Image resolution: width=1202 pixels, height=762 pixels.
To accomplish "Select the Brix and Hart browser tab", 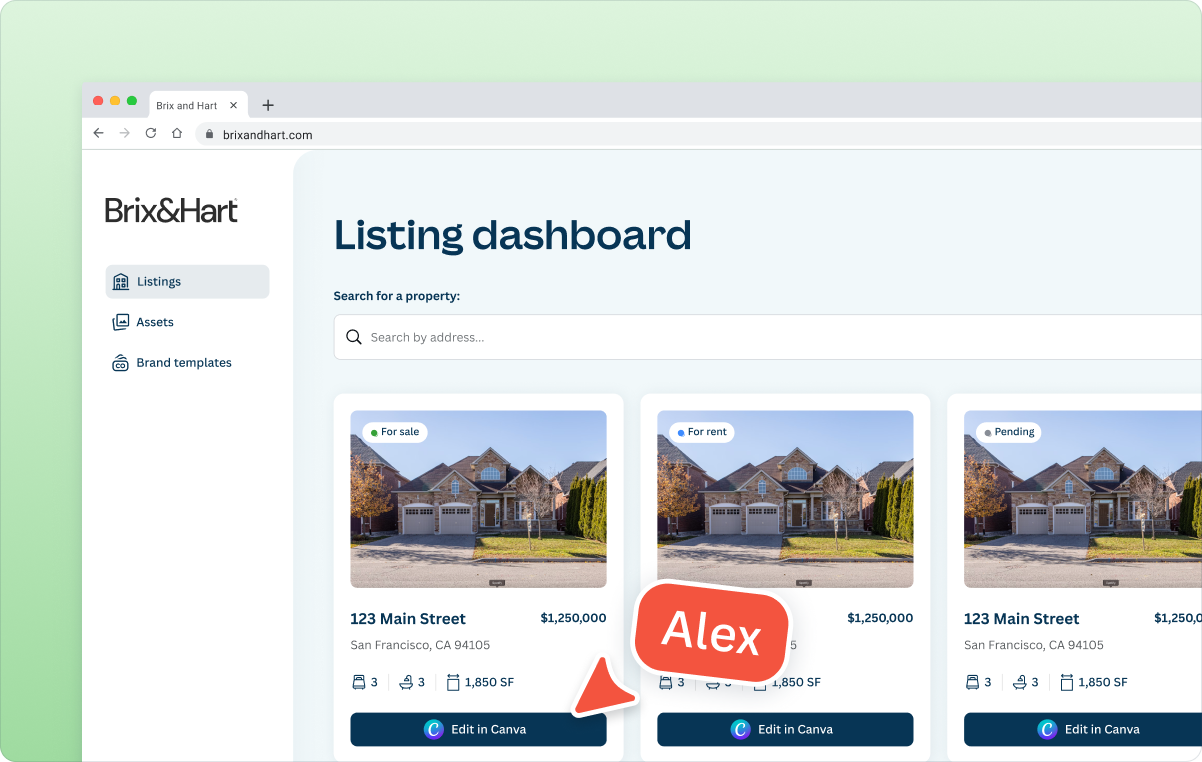I will pos(187,105).
